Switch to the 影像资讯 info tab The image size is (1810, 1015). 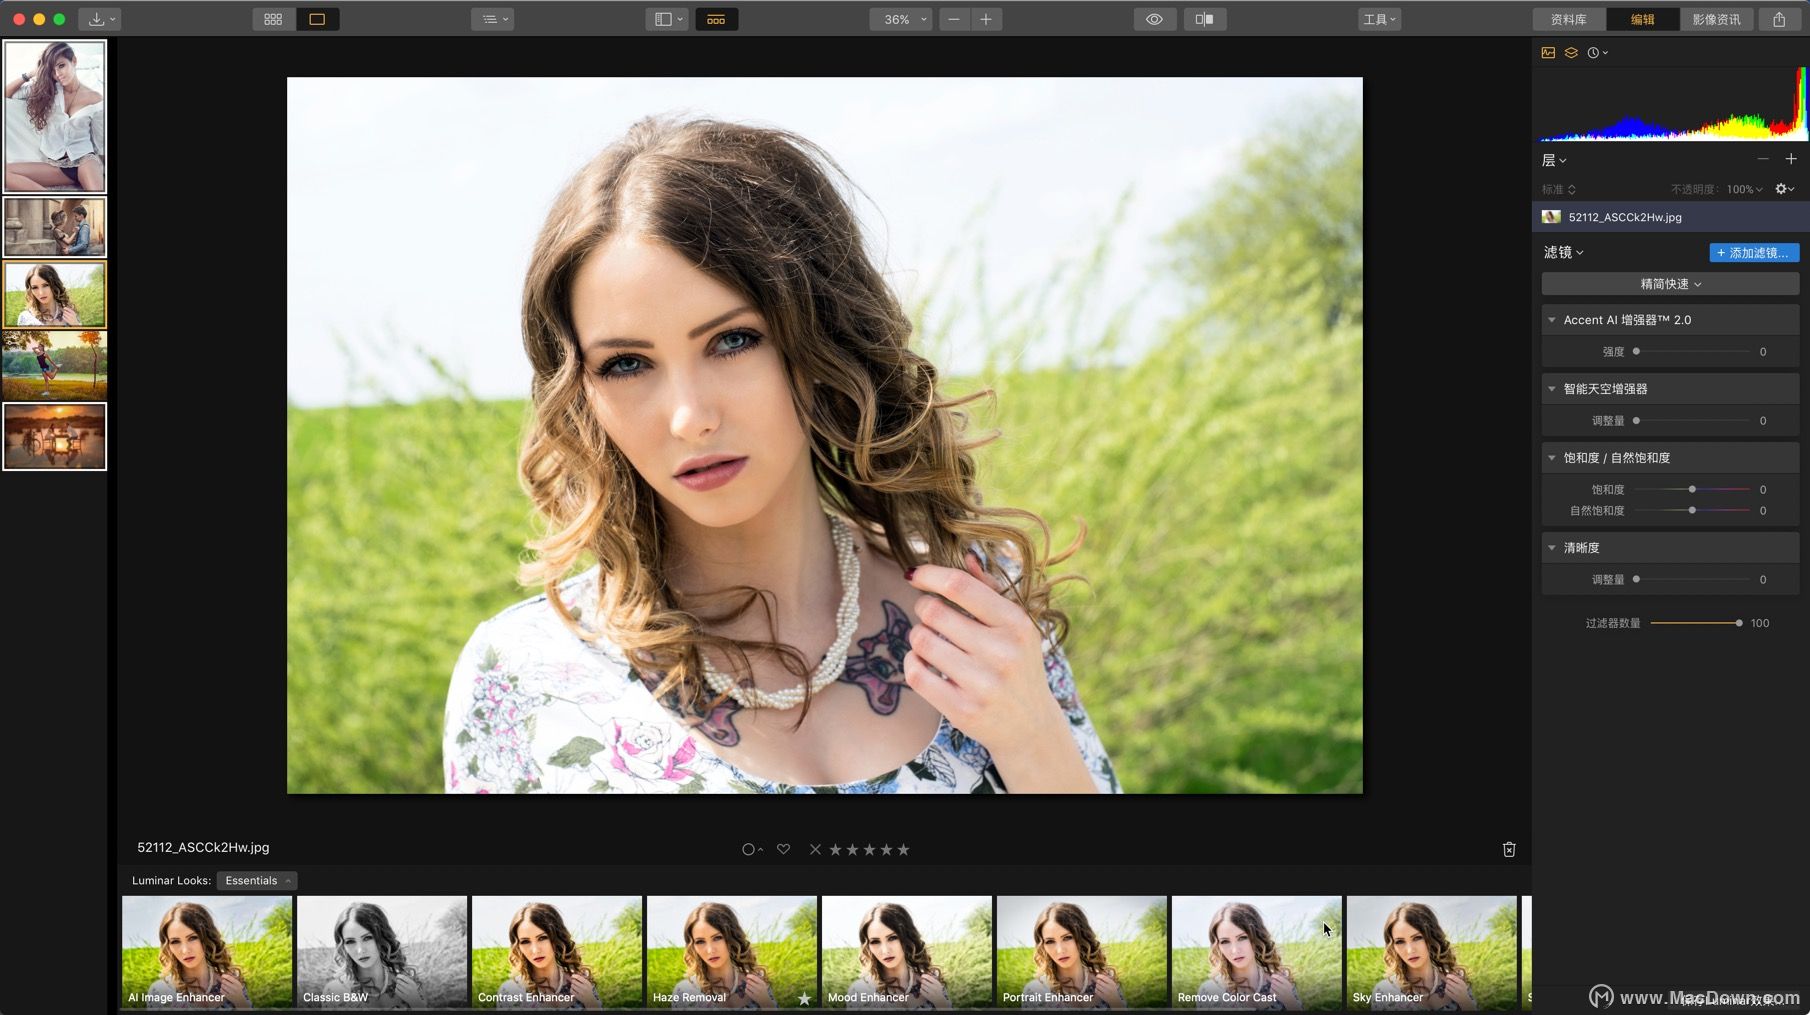(1716, 19)
